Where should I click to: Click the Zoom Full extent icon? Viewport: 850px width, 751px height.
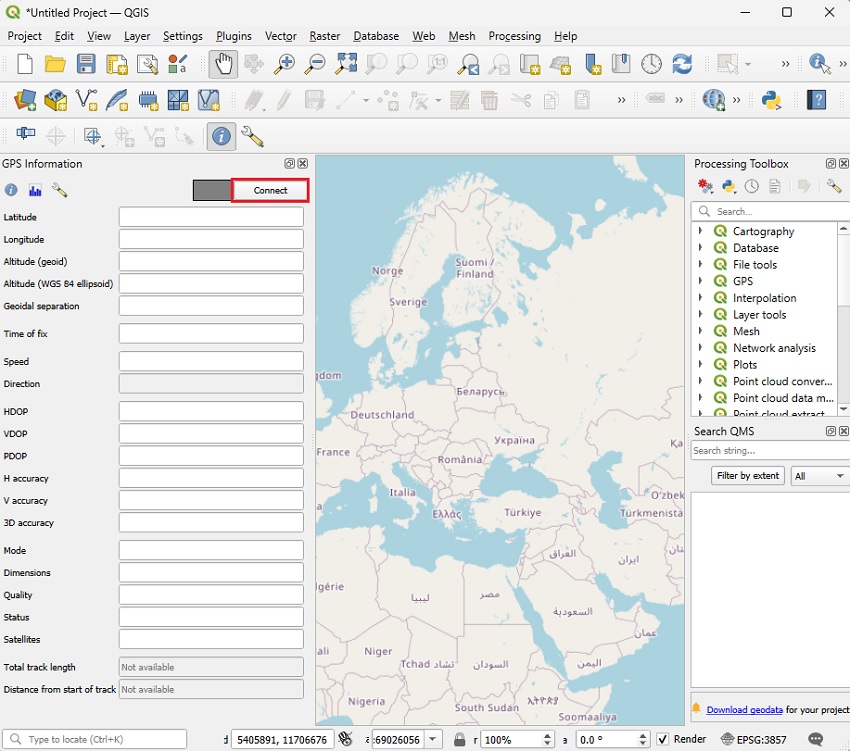point(346,64)
